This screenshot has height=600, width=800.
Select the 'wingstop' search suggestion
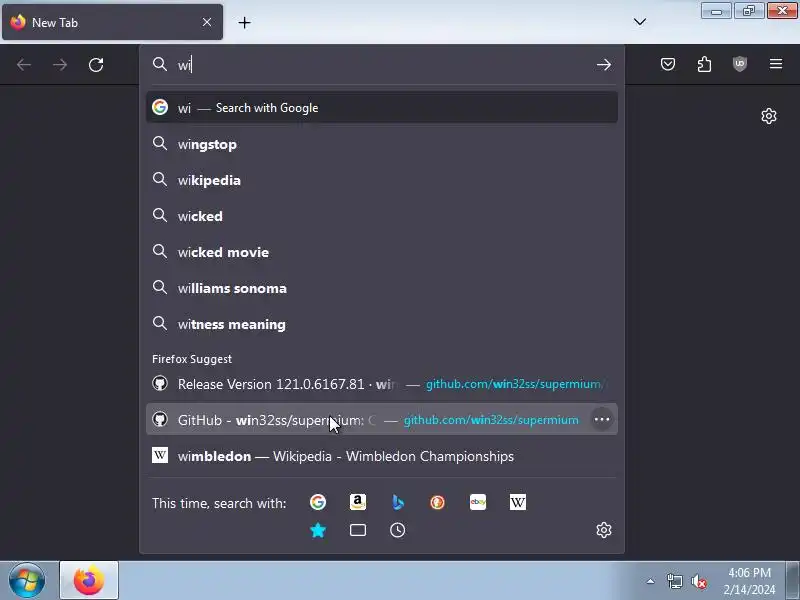pyautogui.click(x=382, y=144)
